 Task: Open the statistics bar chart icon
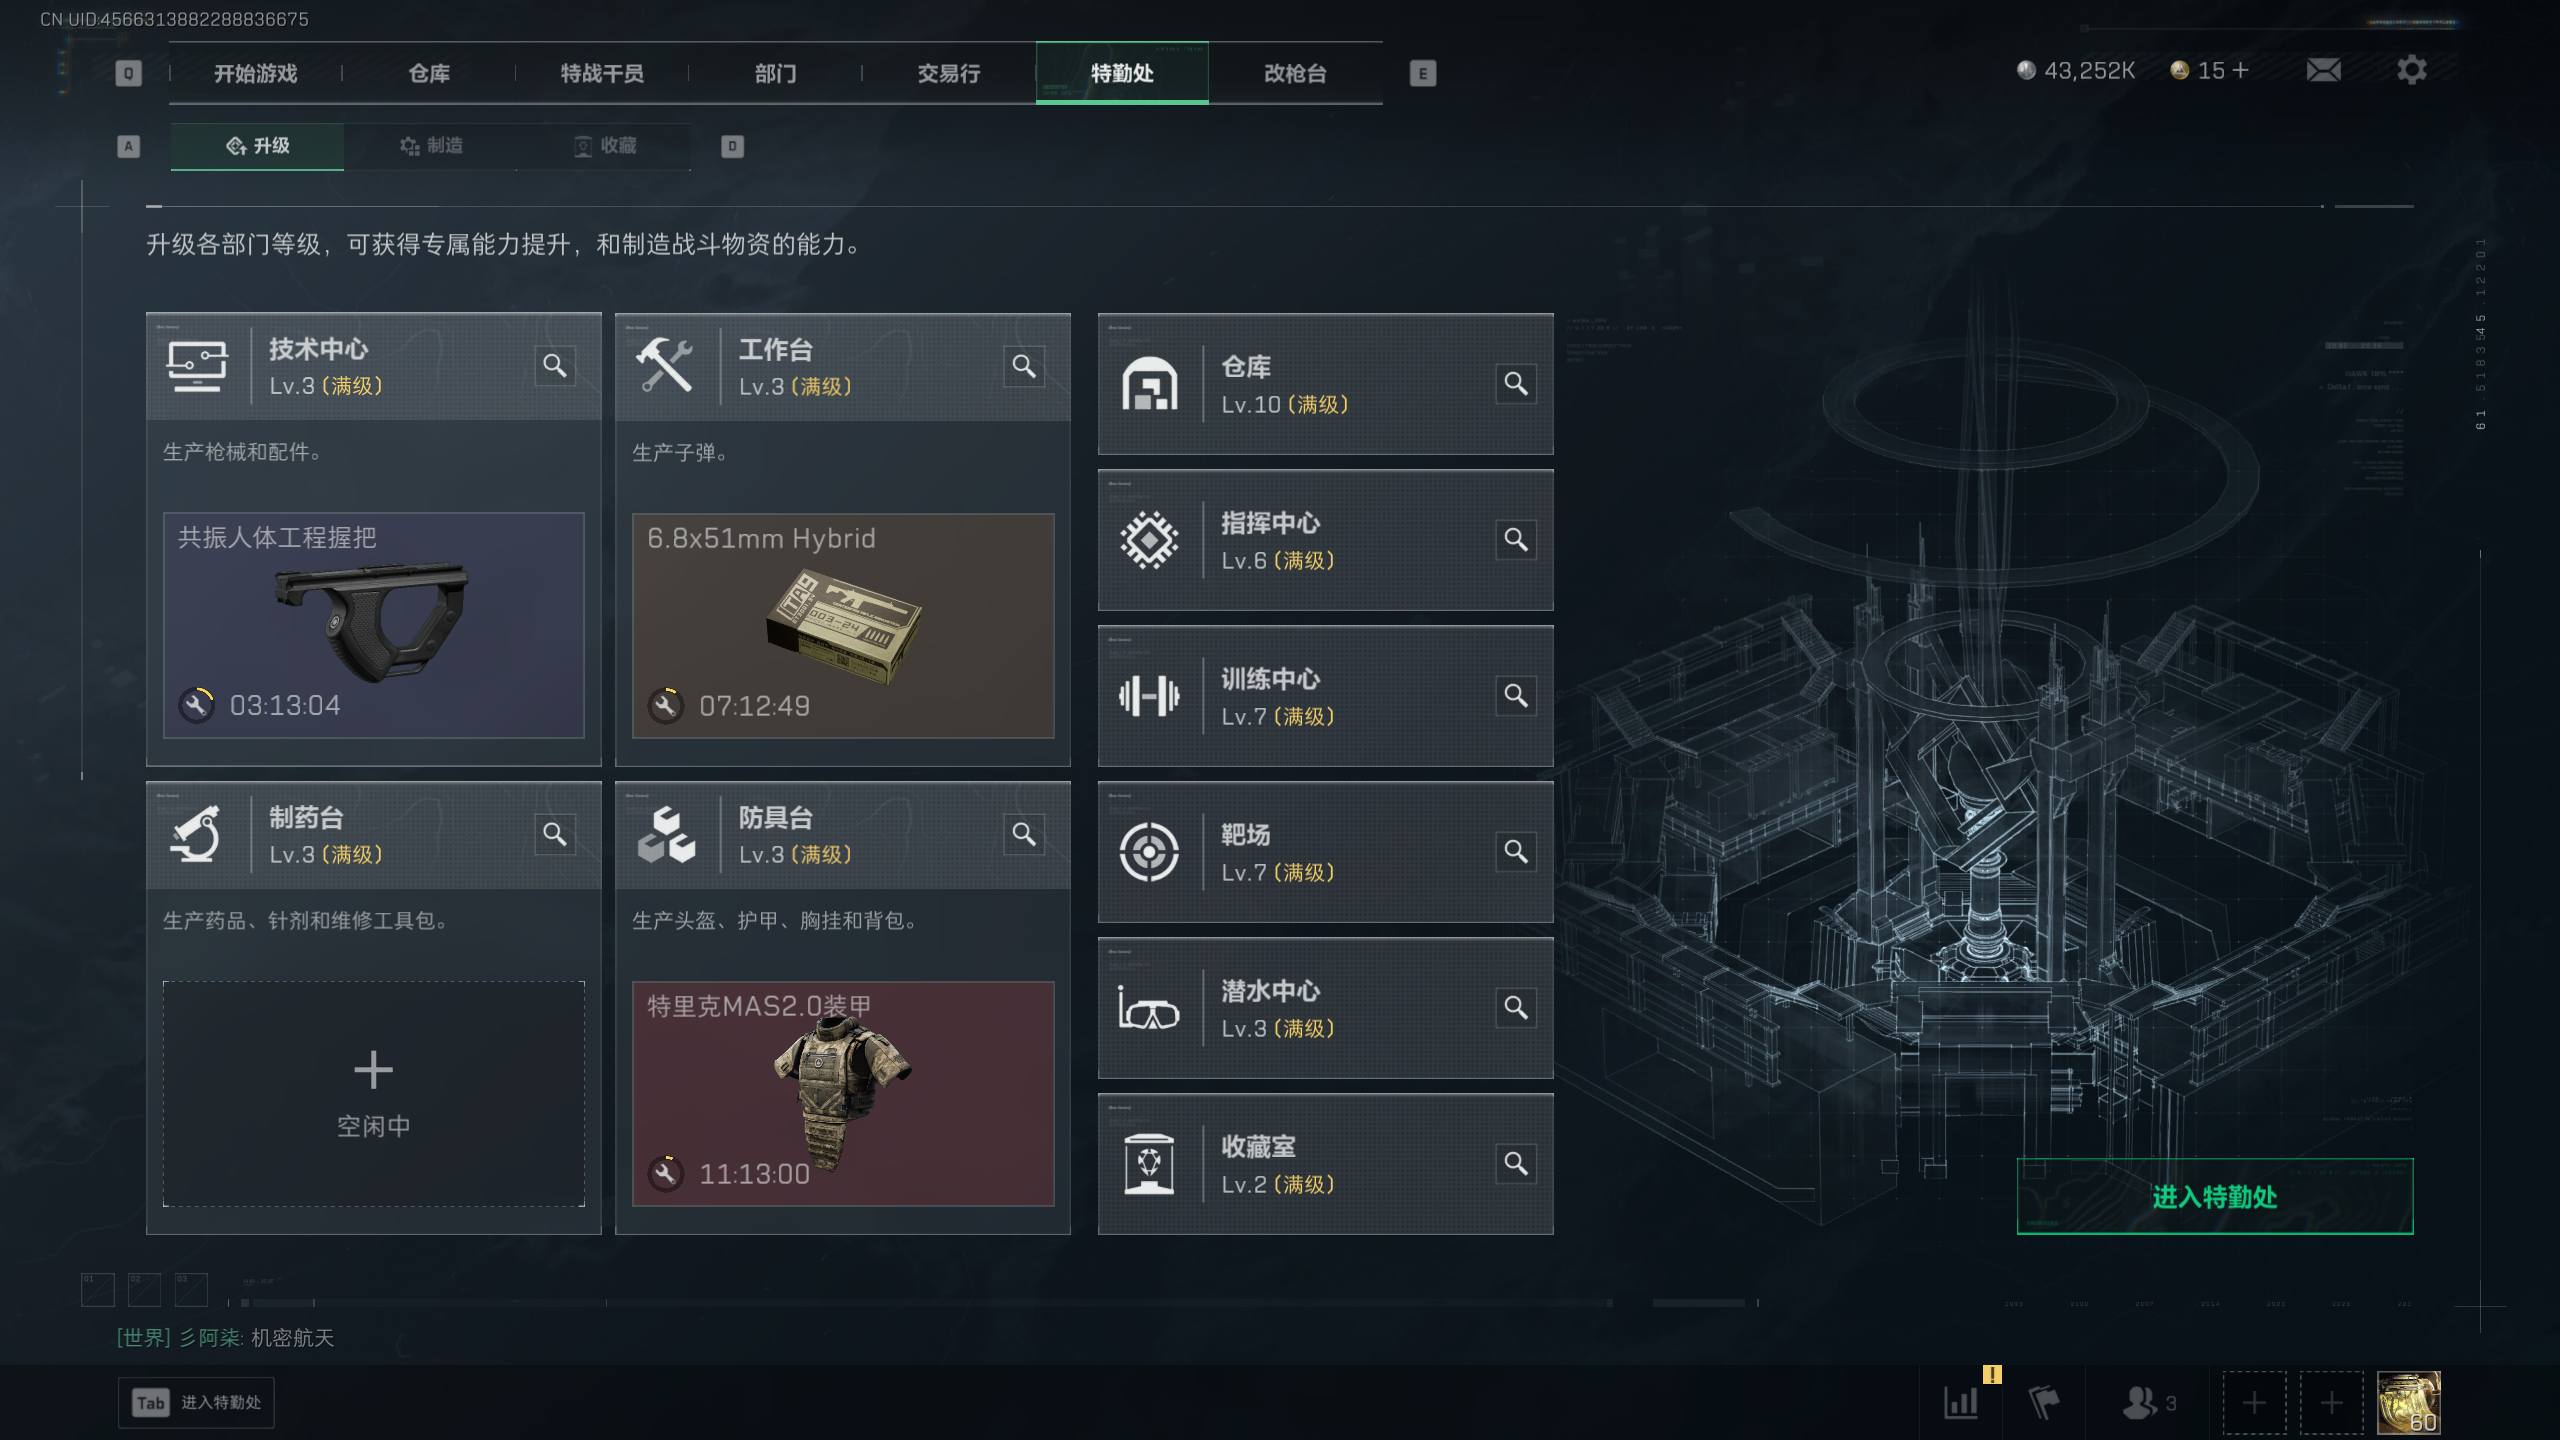click(1961, 1402)
